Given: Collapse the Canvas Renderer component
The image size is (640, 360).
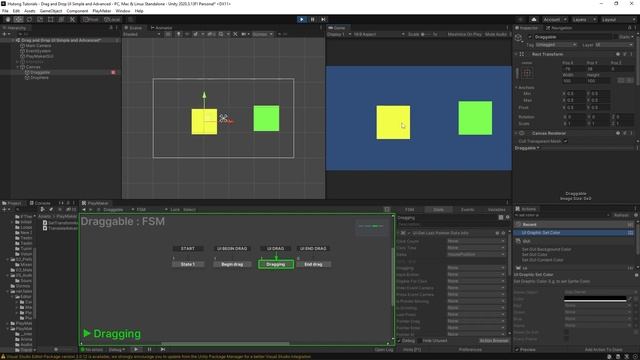Looking at the screenshot, I should (x=516, y=133).
